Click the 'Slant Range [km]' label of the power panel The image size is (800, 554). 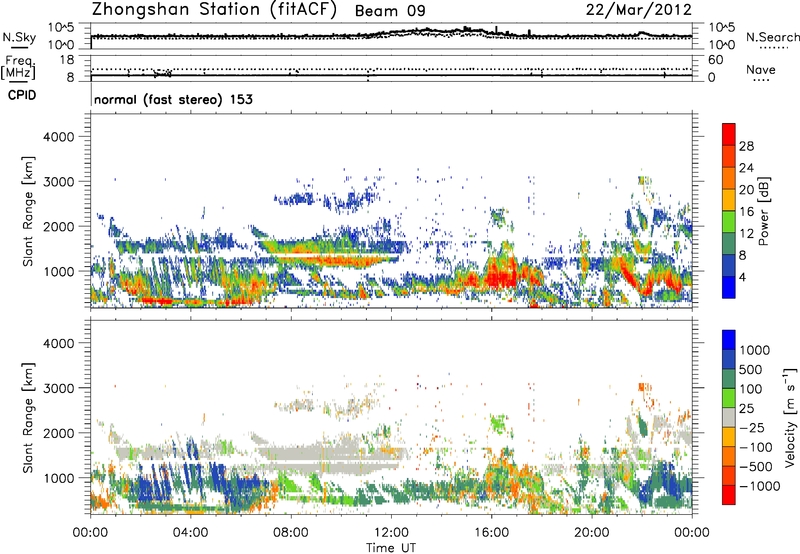point(28,212)
